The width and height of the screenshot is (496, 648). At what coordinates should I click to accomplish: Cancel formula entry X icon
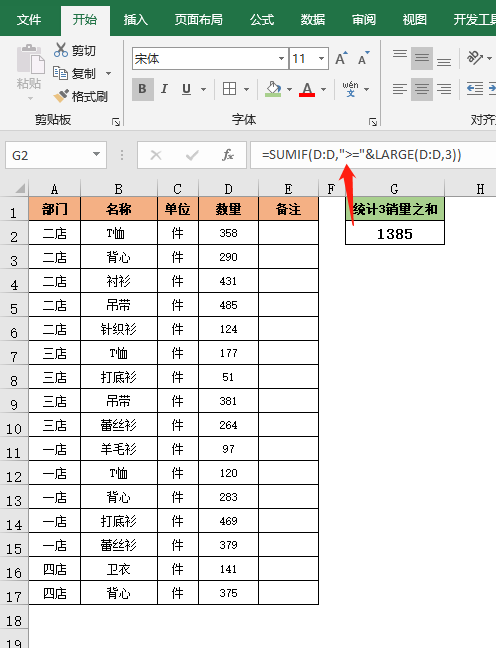pyautogui.click(x=156, y=155)
